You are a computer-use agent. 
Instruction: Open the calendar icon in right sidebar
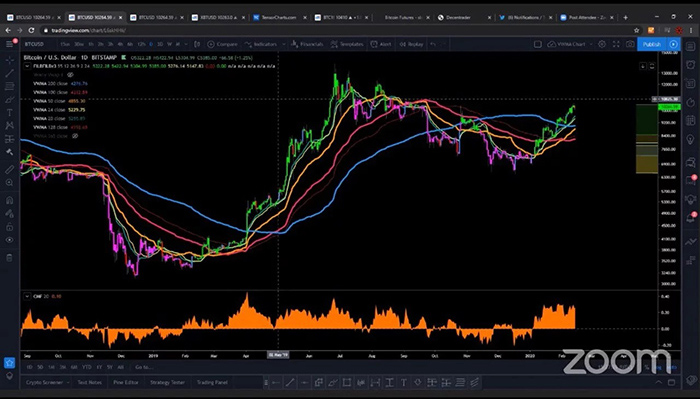[691, 121]
